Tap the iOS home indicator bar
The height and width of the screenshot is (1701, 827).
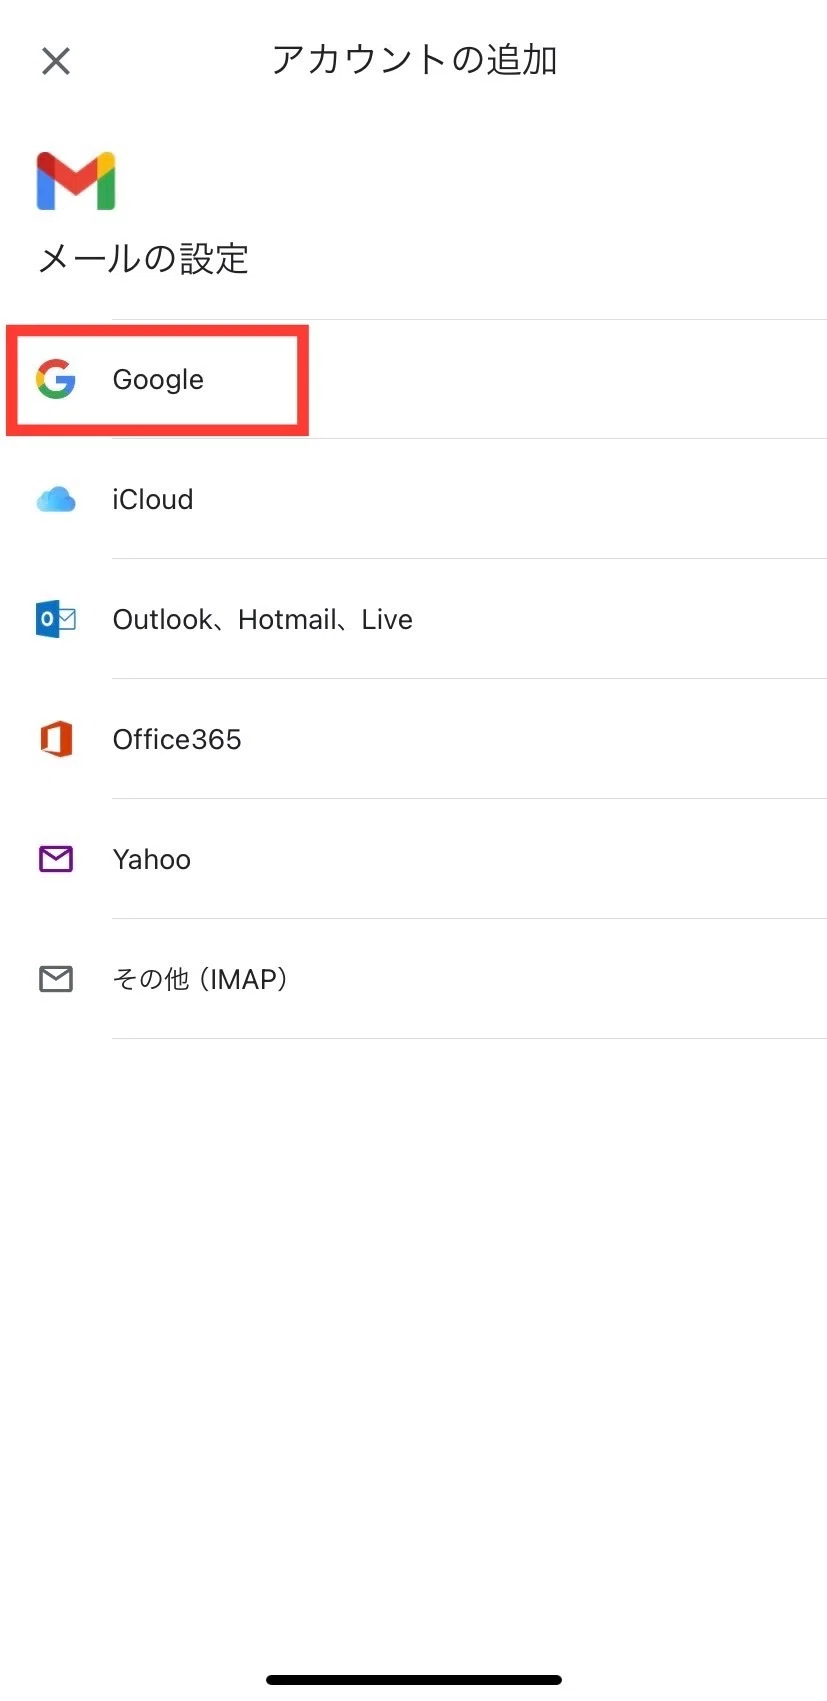point(414,1680)
